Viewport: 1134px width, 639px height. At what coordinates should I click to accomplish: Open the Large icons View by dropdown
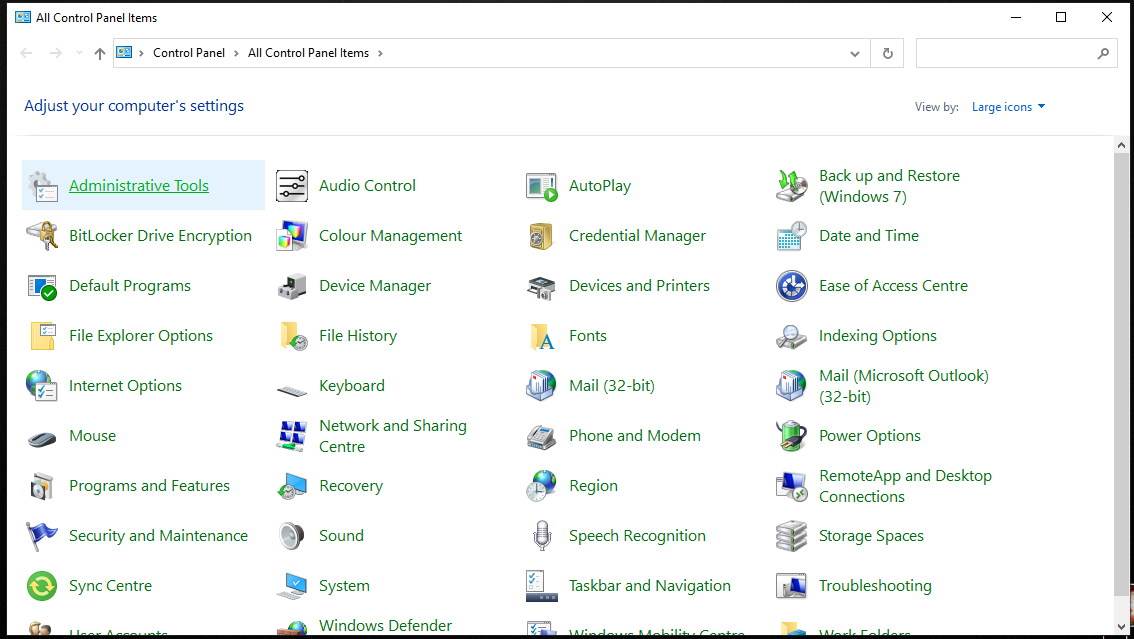[1008, 107]
